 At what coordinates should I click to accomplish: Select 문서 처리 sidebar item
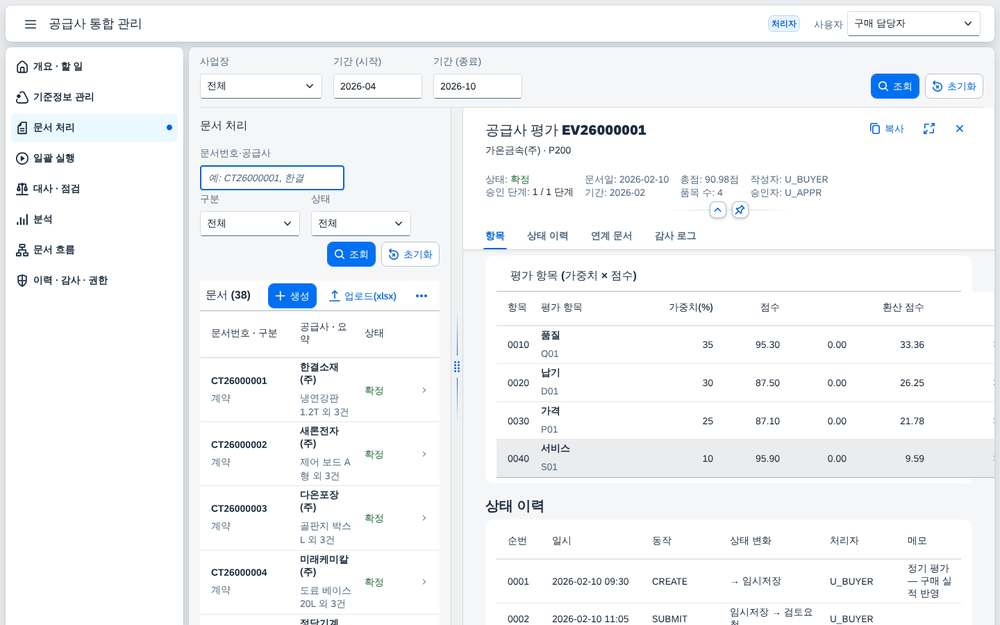tap(94, 128)
